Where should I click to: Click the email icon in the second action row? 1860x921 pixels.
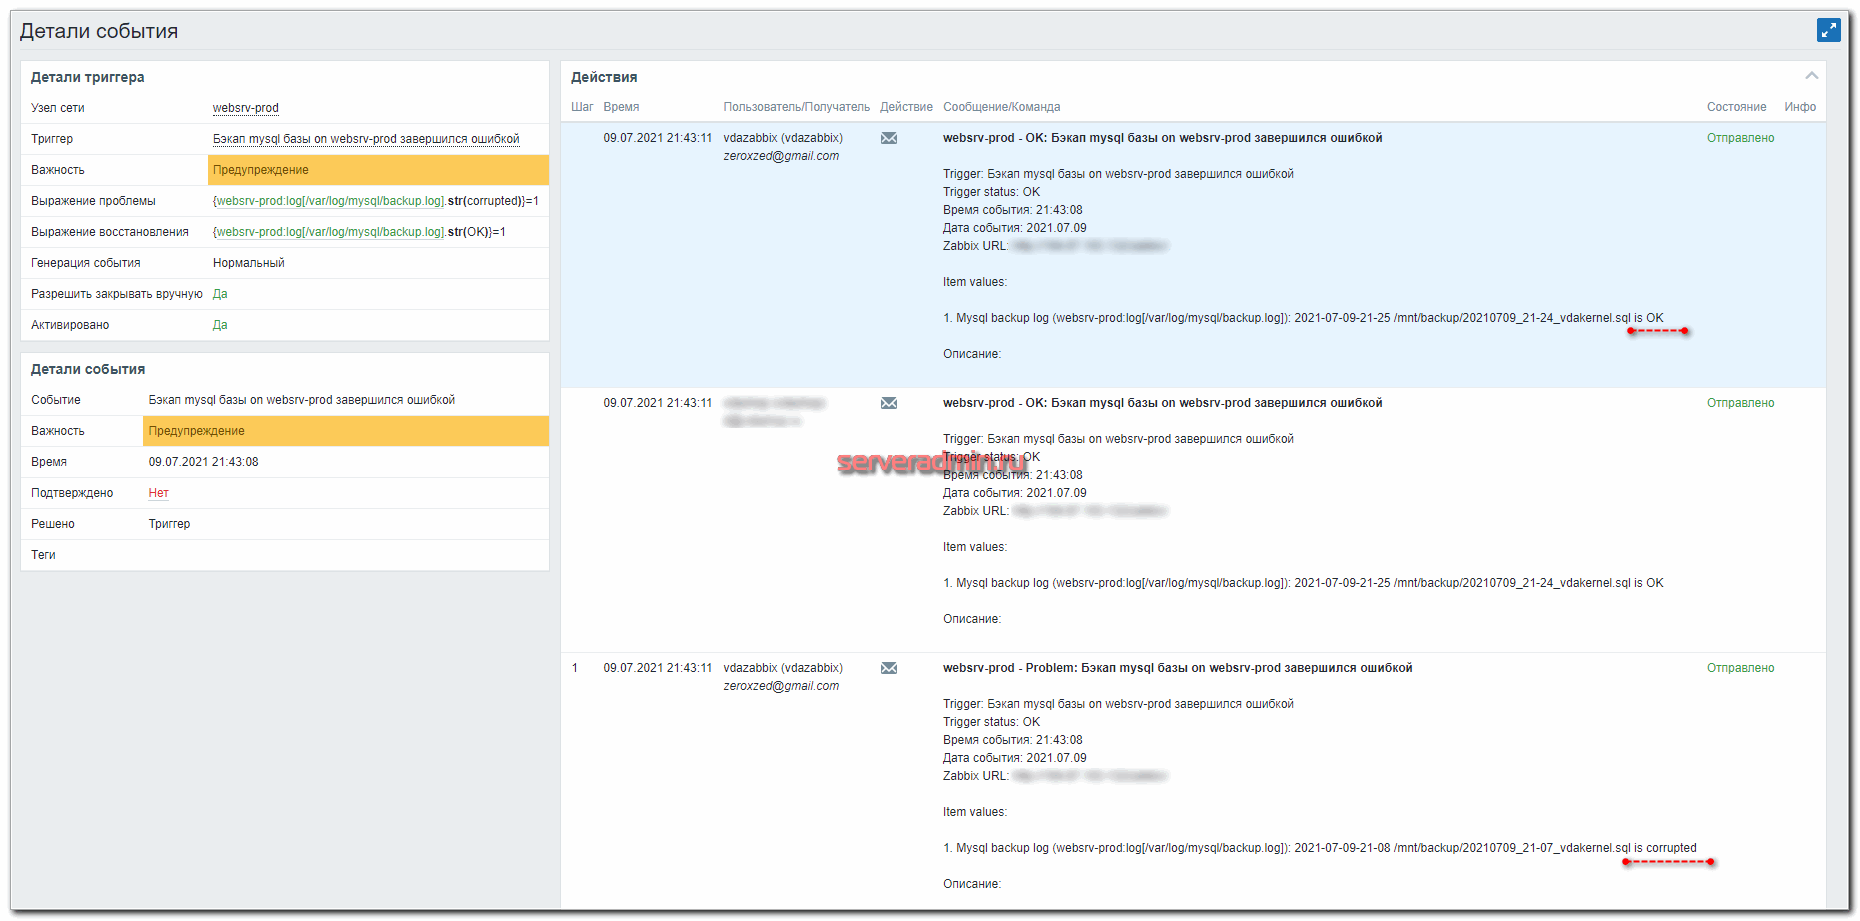(x=888, y=403)
